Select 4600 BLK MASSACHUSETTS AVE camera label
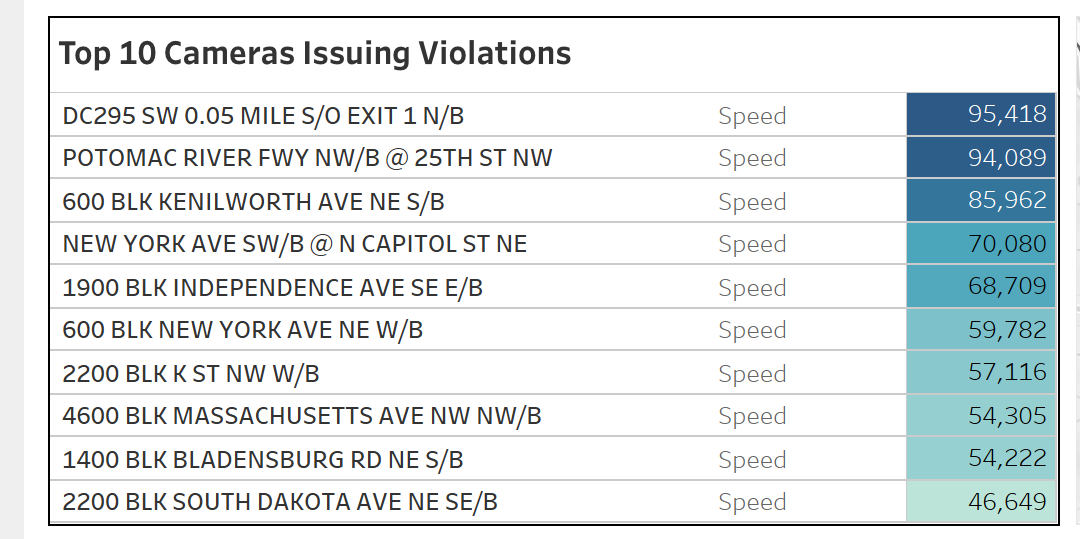1080x539 pixels. point(302,416)
